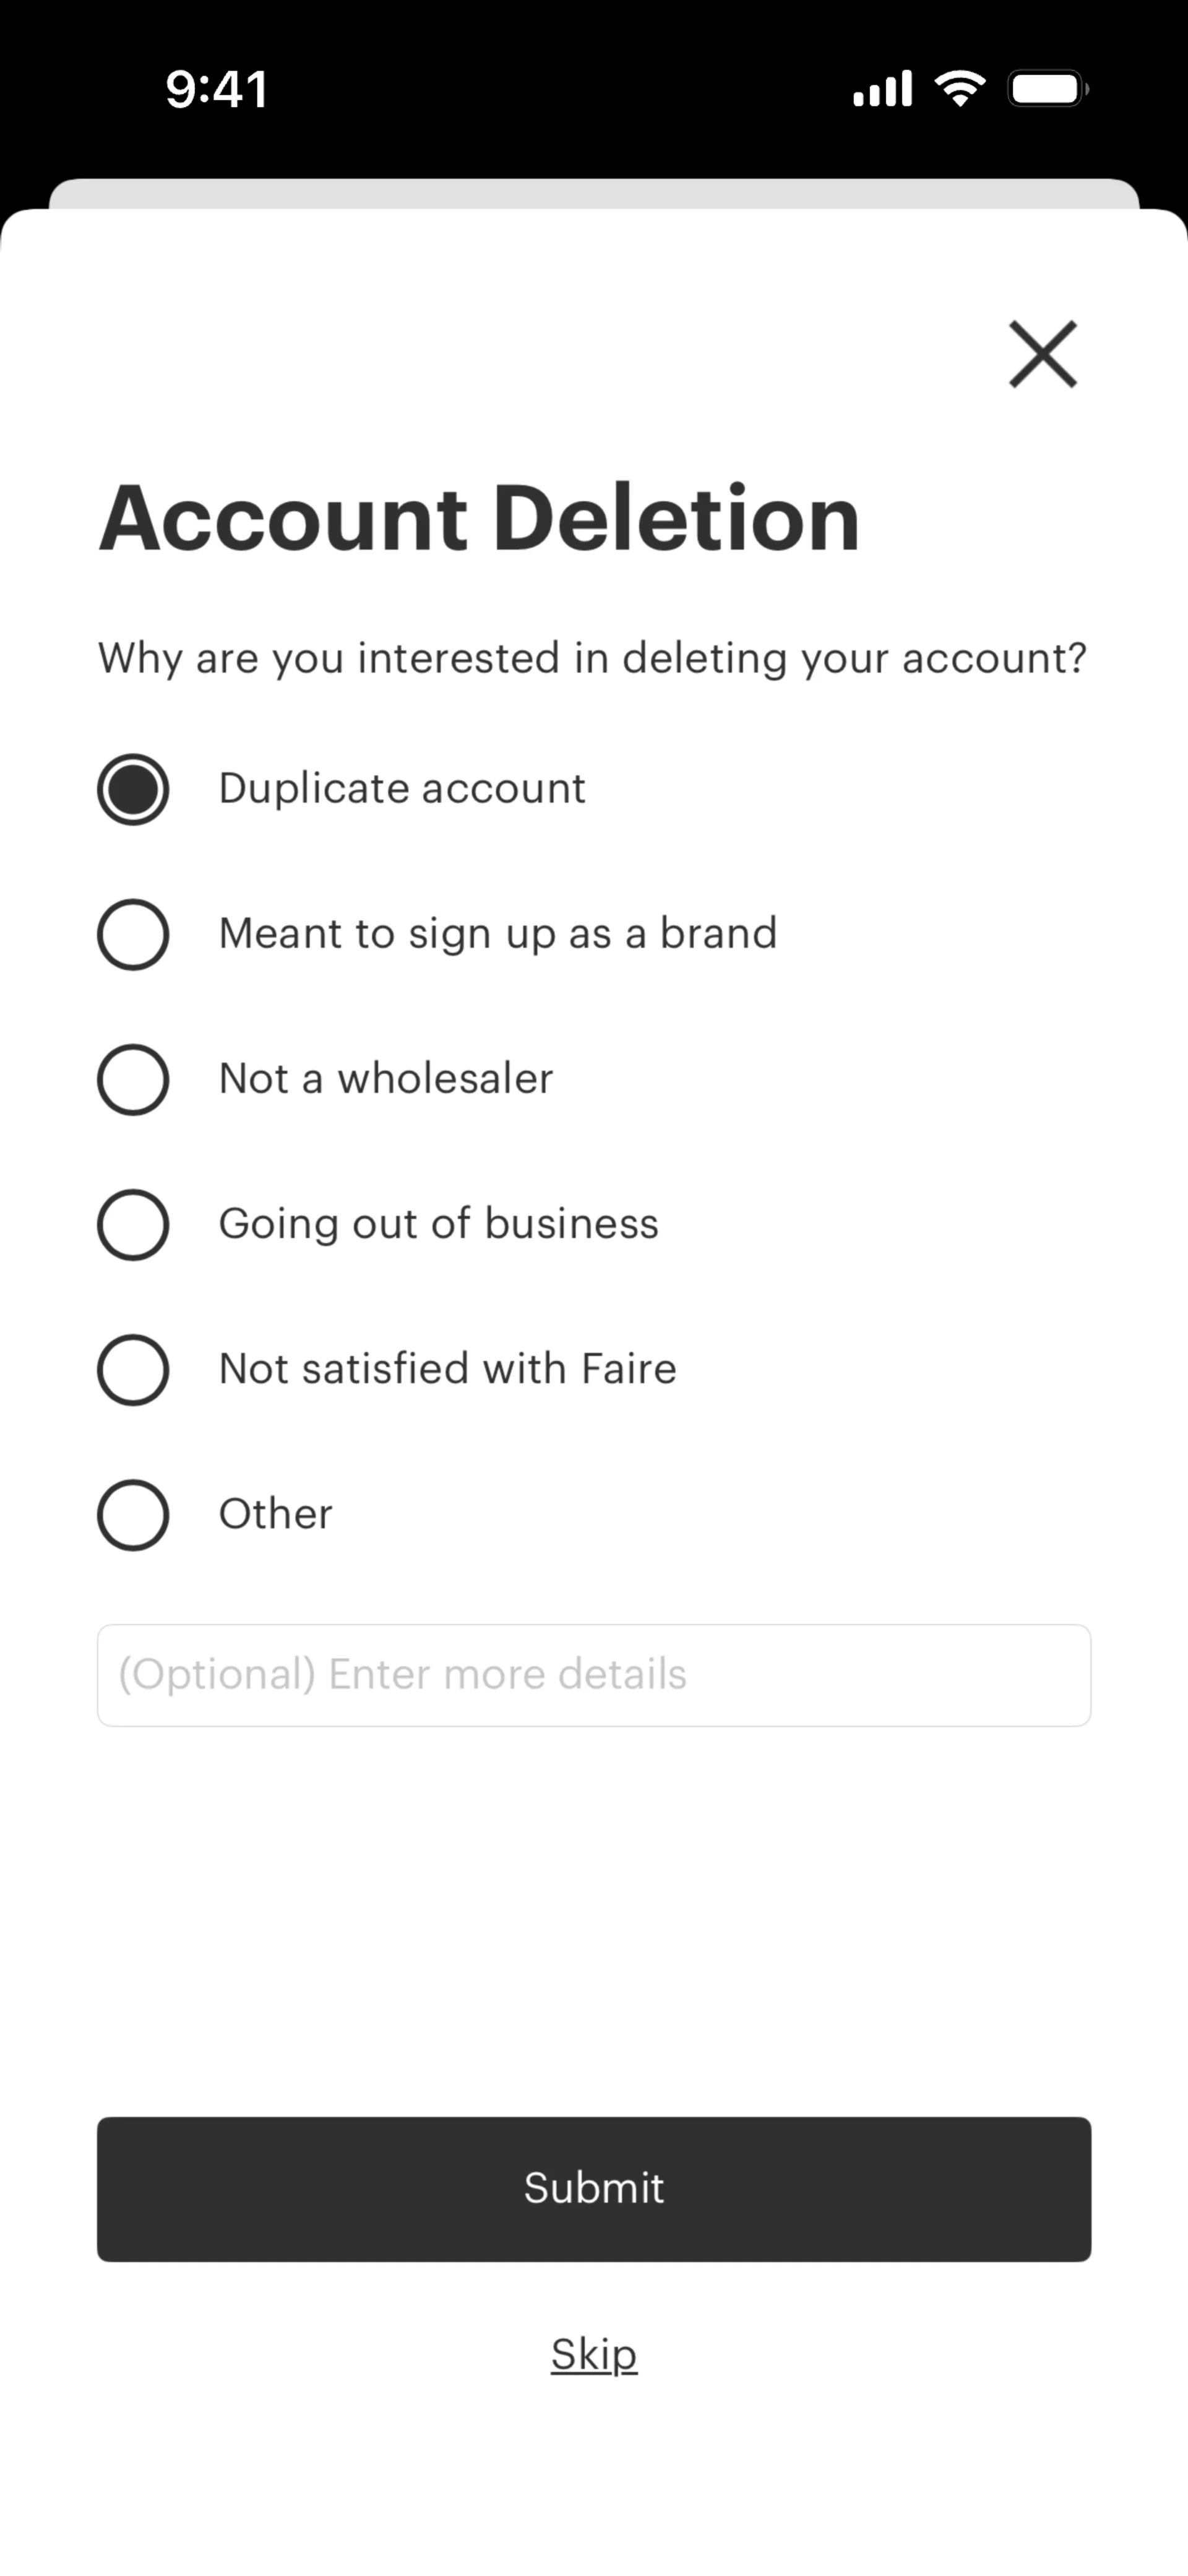This screenshot has height=2576, width=1188.
Task: Tap the 'Meant to sign up as a brand' text
Action: (497, 934)
